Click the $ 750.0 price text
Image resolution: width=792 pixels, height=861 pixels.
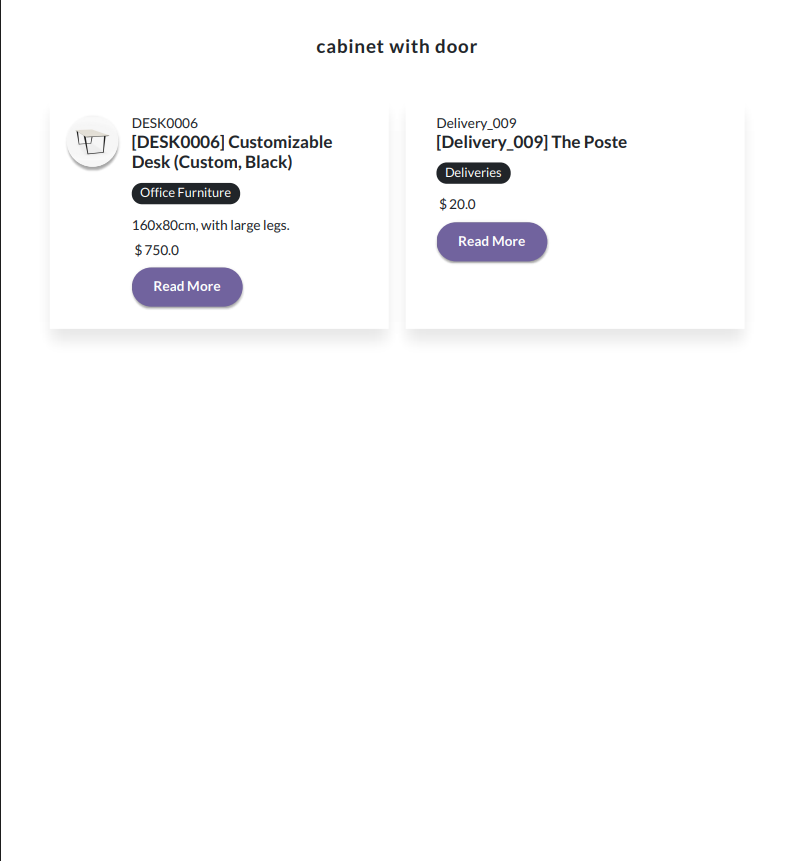(x=157, y=250)
